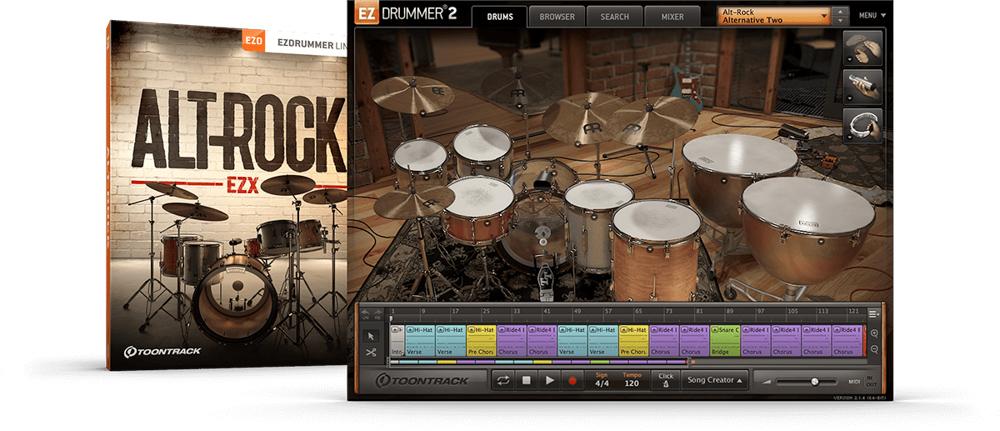Image resolution: width=1000 pixels, height=431 pixels.
Task: Hit the hi-hat cymbal in the kit
Action: (x=414, y=203)
